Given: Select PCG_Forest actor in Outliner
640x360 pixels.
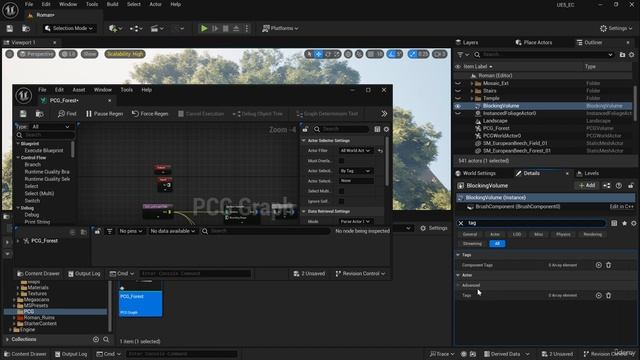Looking at the screenshot, I should click(496, 128).
